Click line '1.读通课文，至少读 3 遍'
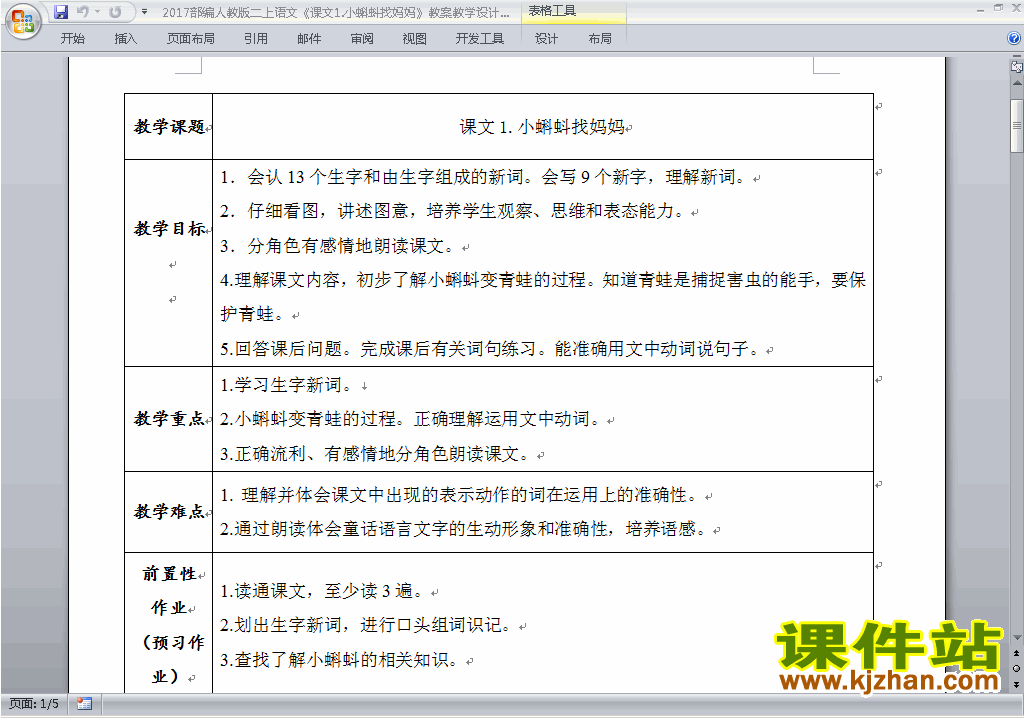This screenshot has width=1024, height=718. pos(324,591)
